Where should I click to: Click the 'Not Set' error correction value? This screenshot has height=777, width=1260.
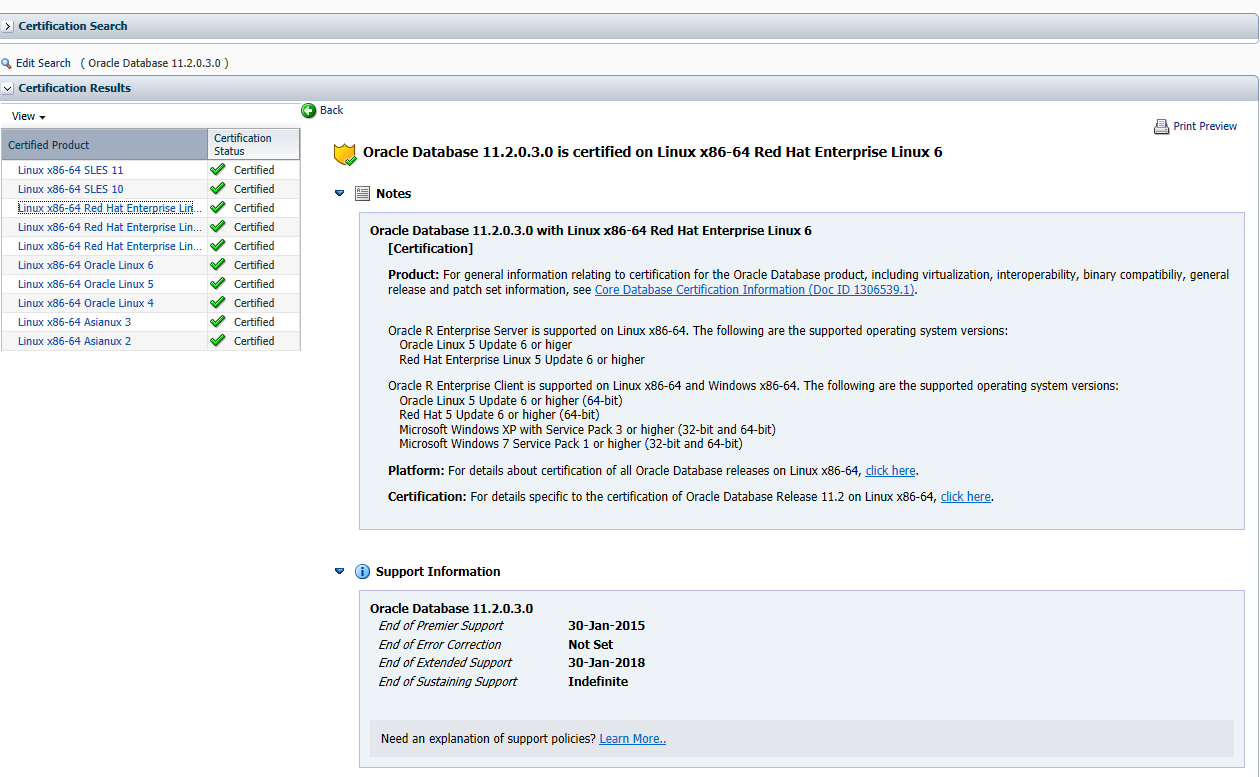[x=591, y=645]
